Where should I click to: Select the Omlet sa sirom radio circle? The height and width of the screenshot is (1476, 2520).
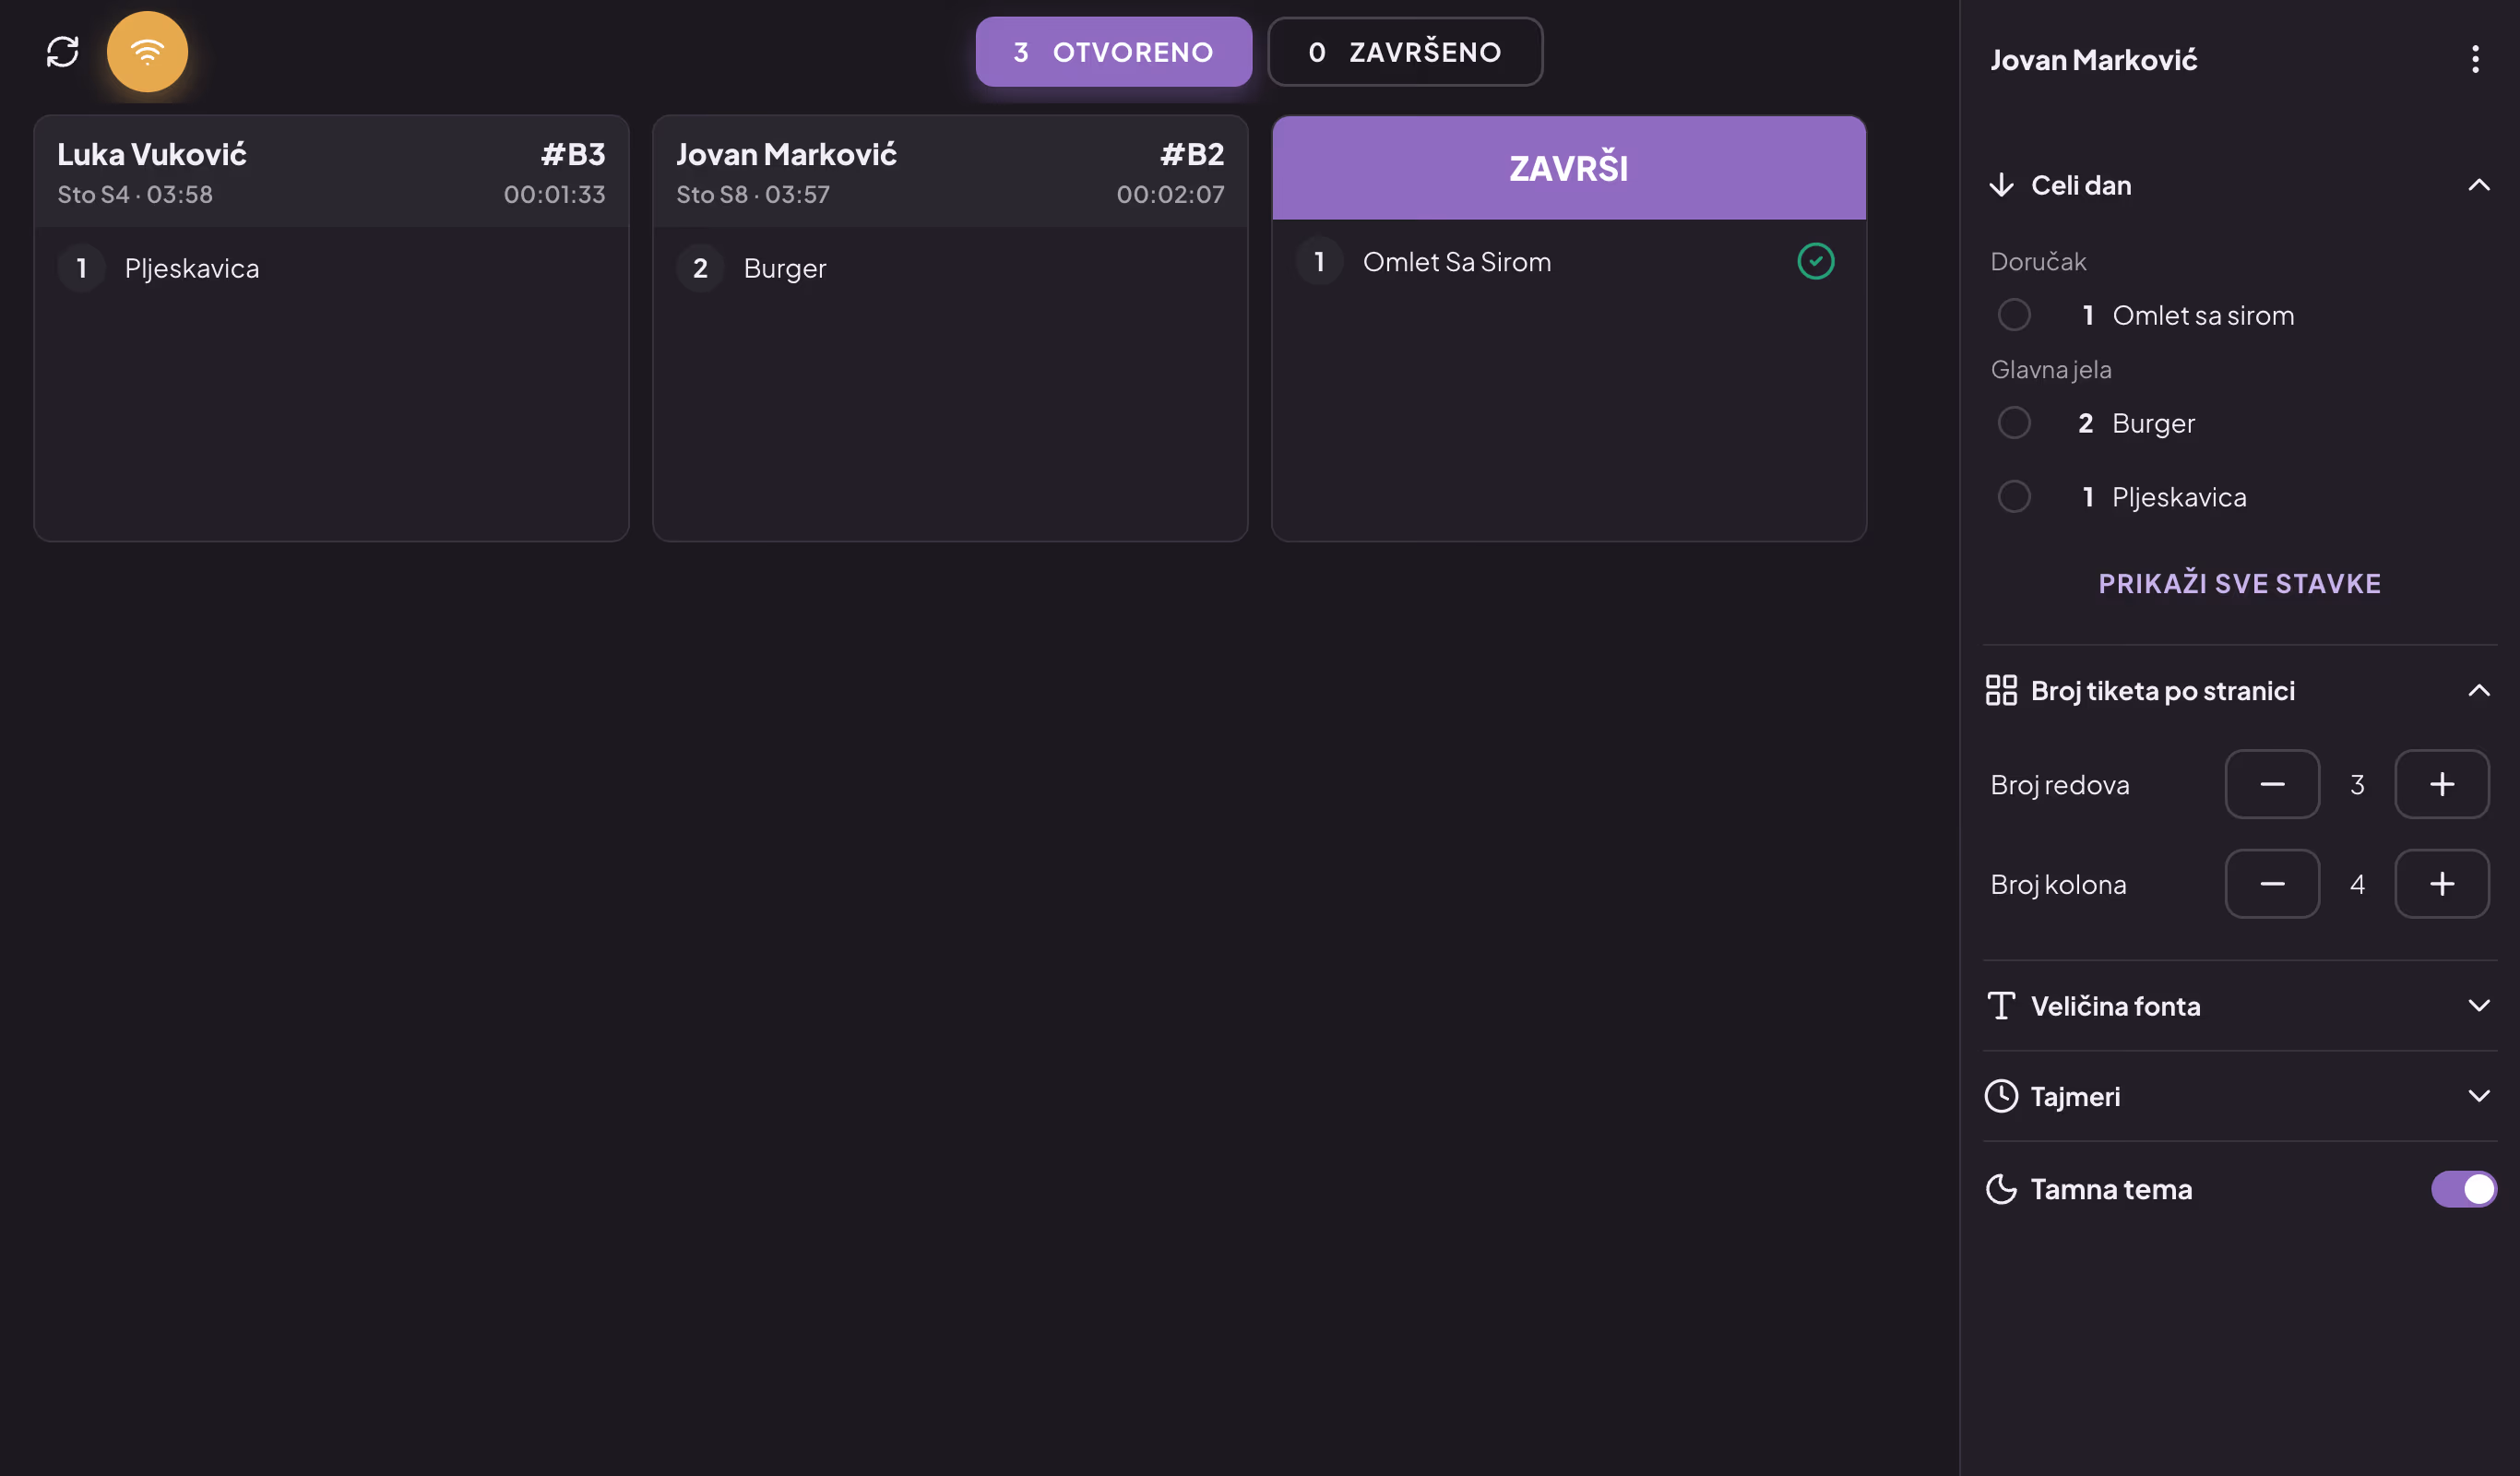pos(2014,315)
